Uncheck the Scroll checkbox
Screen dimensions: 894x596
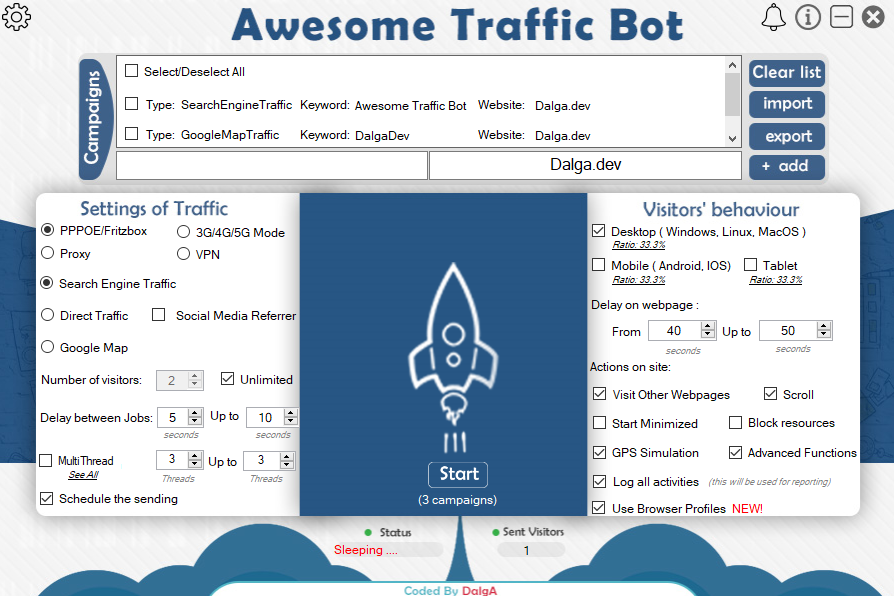pos(770,394)
